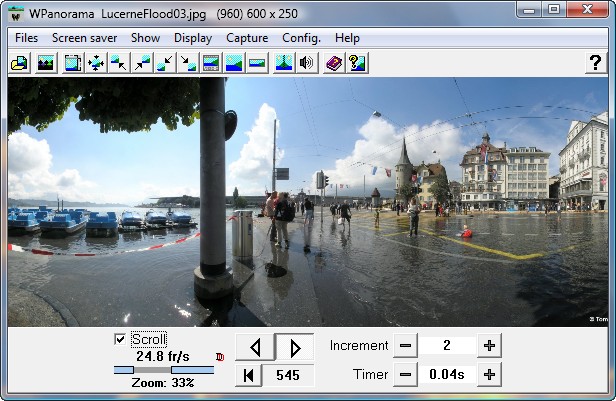Click the narrow strip picture toolbar icon
This screenshot has width=616, height=401.
click(x=257, y=63)
